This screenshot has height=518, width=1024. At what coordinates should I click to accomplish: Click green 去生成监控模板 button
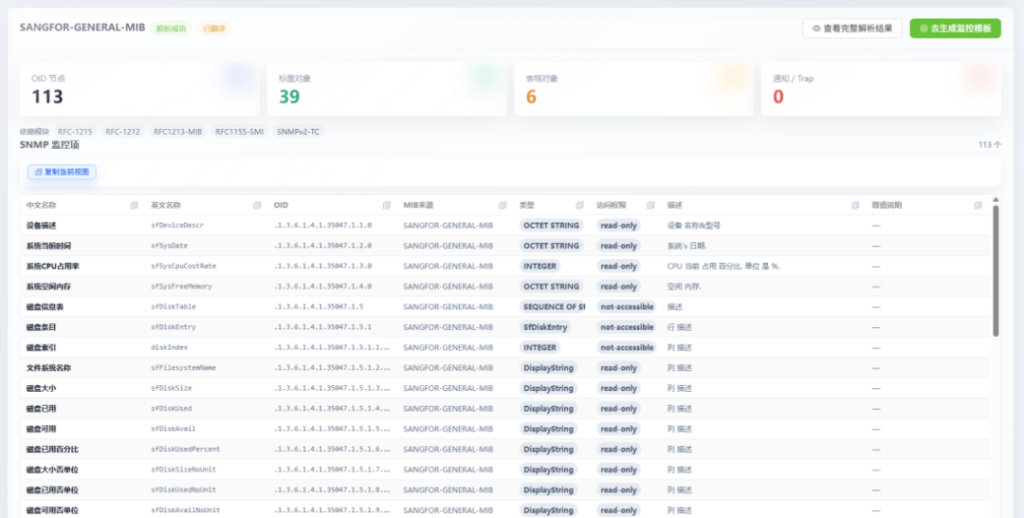pos(955,28)
